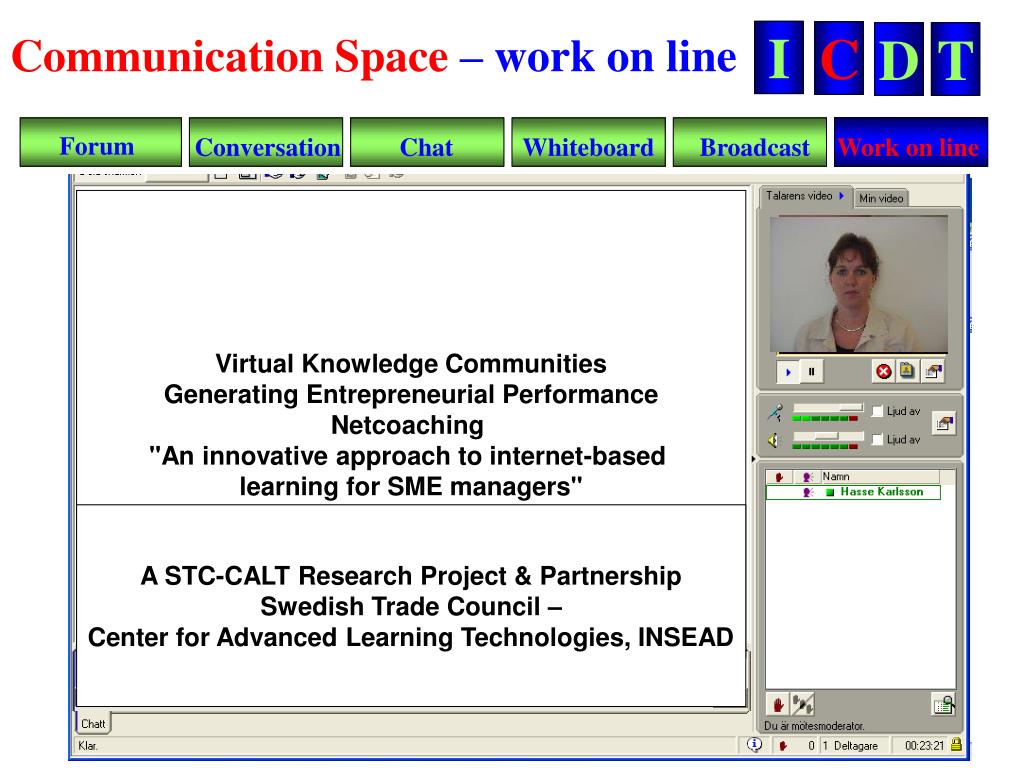Viewport: 1024px width, 768px height.
Task: Click the Klar status text
Action: [88, 746]
